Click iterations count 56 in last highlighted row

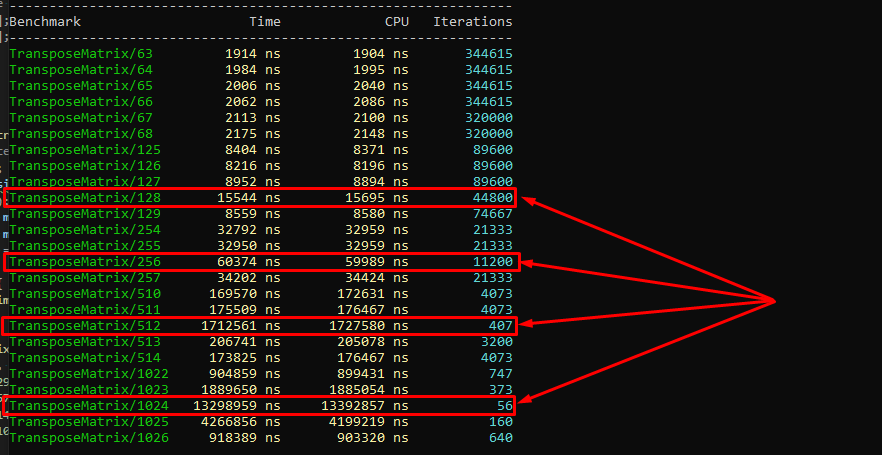pyautogui.click(x=505, y=406)
